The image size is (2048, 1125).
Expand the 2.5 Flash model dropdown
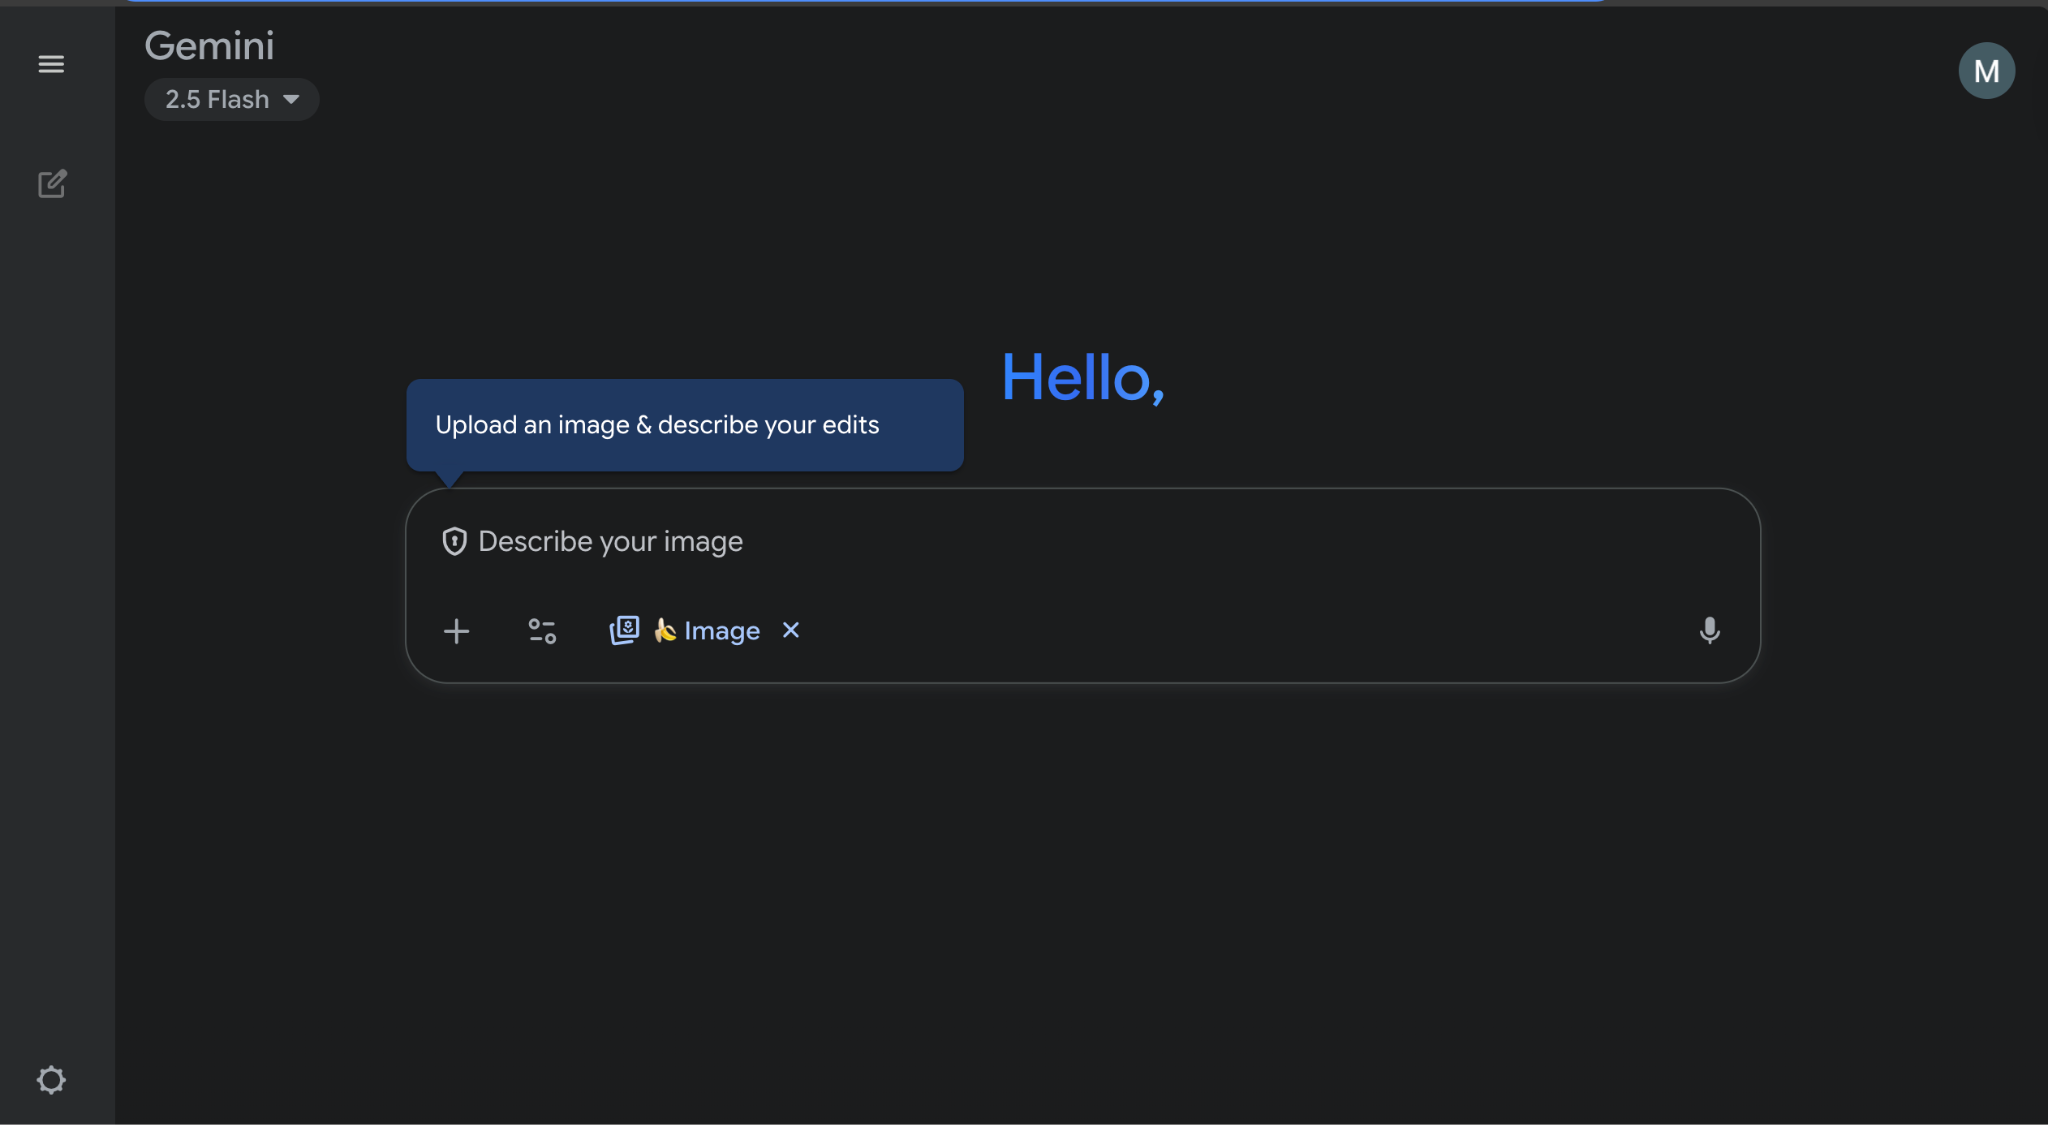click(x=232, y=99)
